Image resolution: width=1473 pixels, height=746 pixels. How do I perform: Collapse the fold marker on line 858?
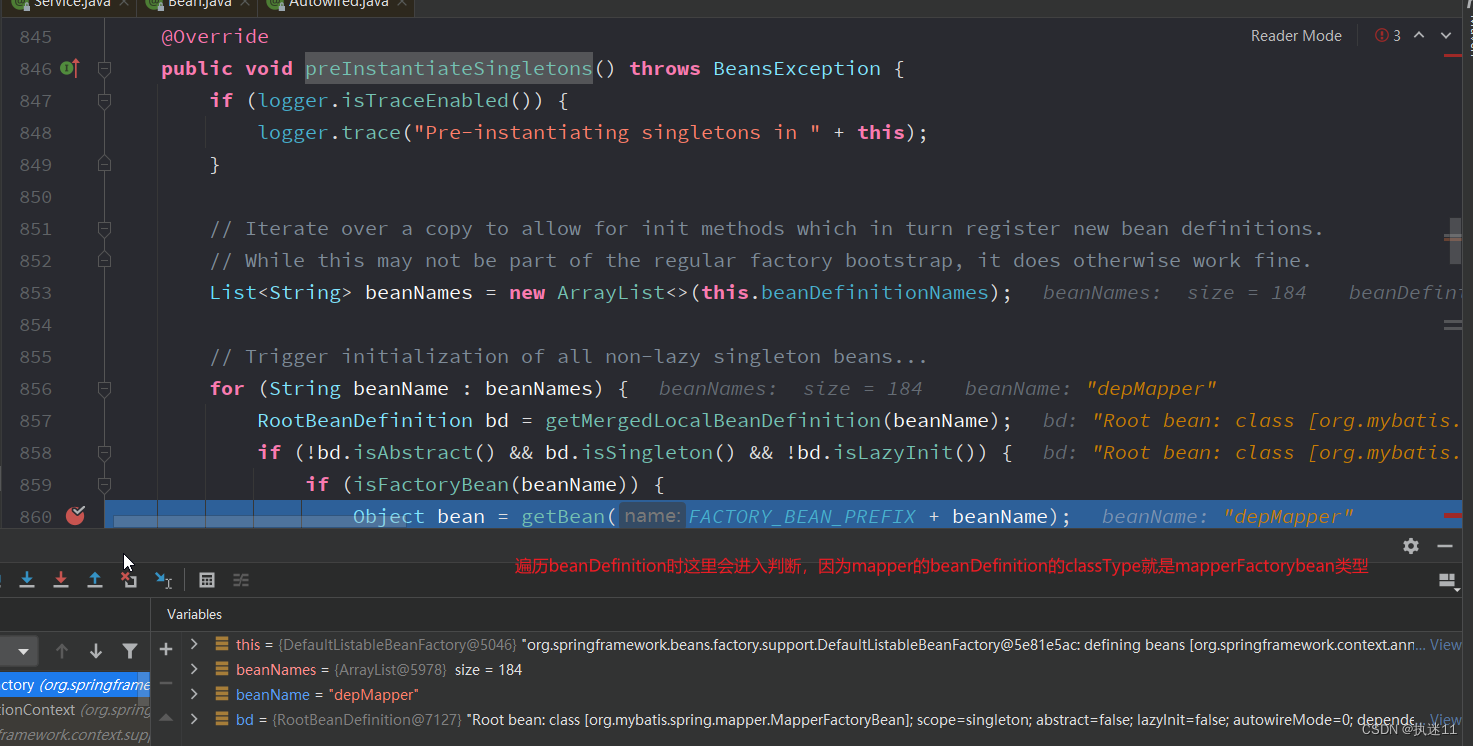104,452
